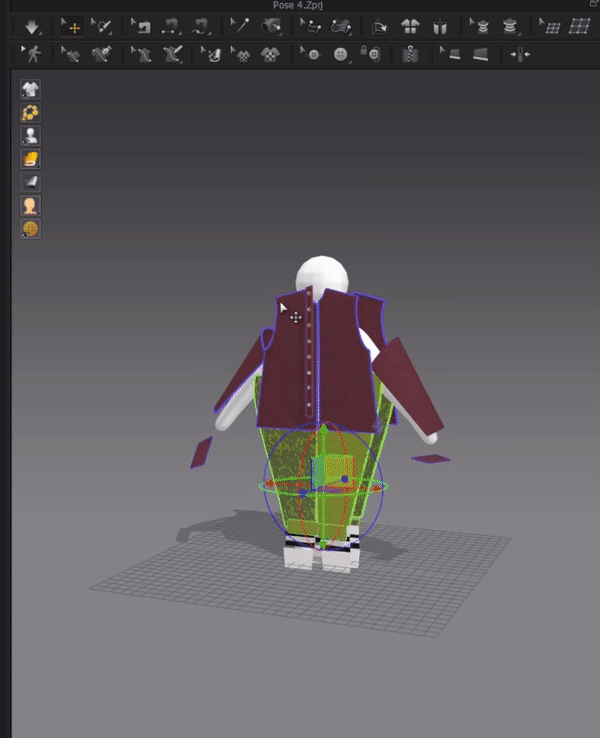Image resolution: width=600 pixels, height=738 pixels.
Task: Toggle the yellow chain-dots display icon
Action: [x=31, y=112]
